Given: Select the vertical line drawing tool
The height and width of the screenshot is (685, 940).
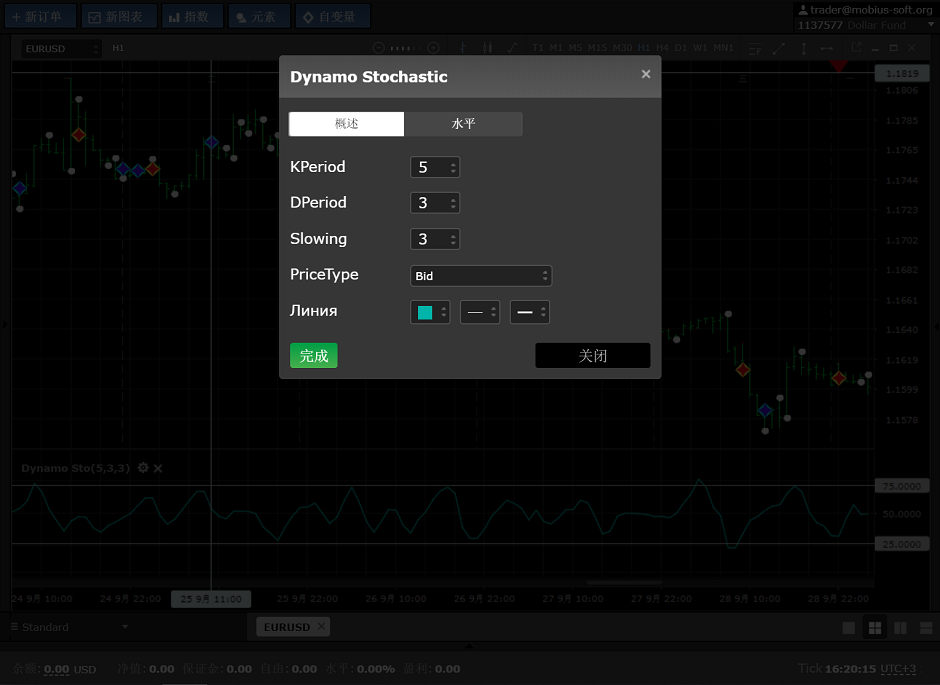Looking at the screenshot, I should (x=804, y=49).
